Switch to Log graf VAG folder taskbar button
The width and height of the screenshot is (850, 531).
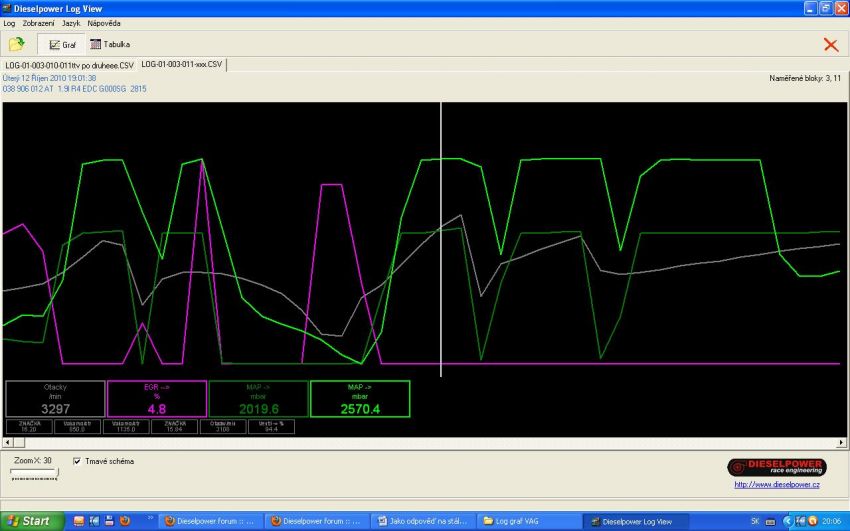[x=529, y=521]
